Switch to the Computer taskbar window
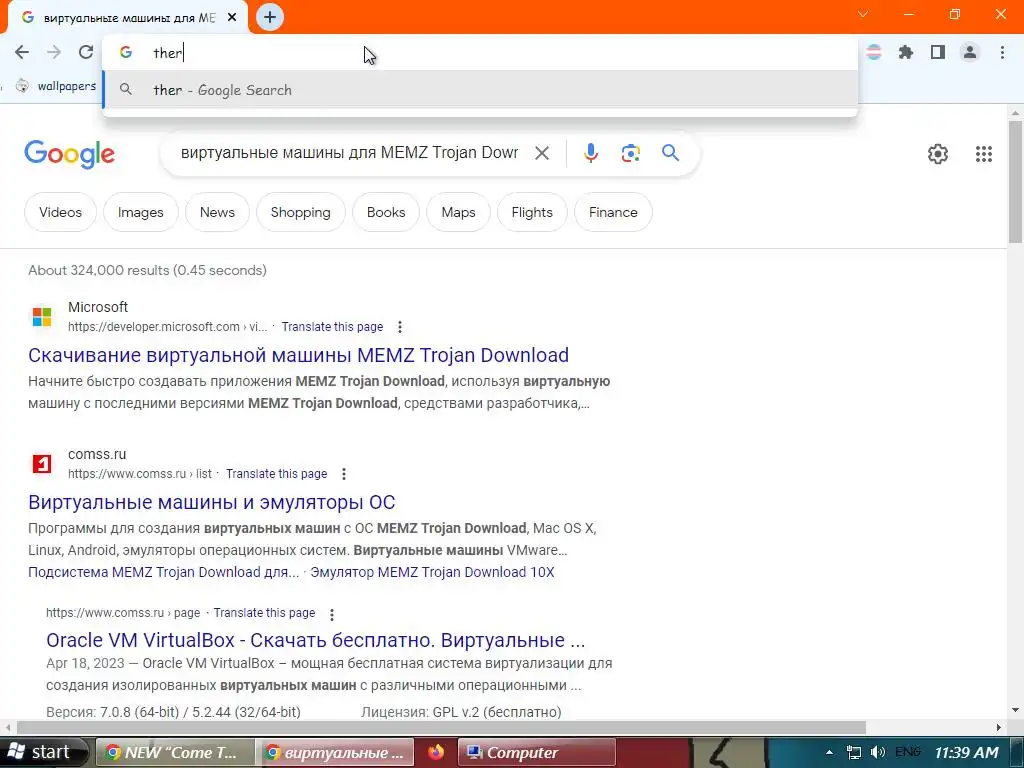 coord(536,752)
